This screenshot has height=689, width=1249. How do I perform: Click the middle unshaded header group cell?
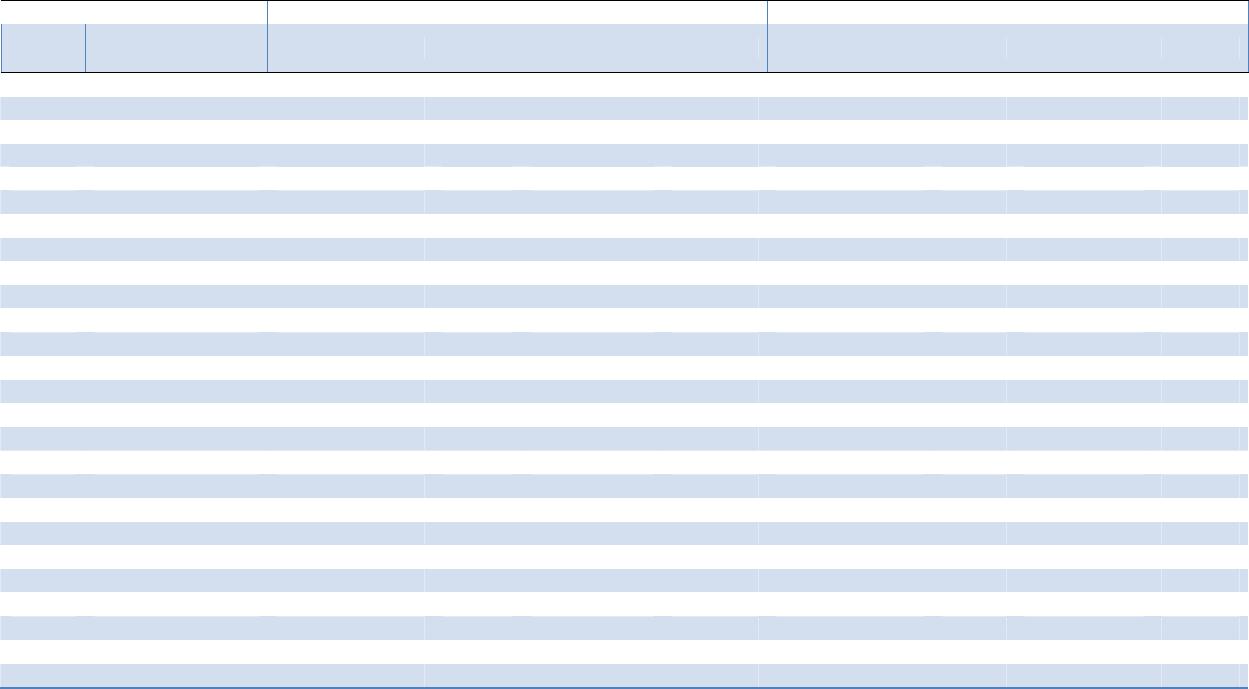[517, 12]
